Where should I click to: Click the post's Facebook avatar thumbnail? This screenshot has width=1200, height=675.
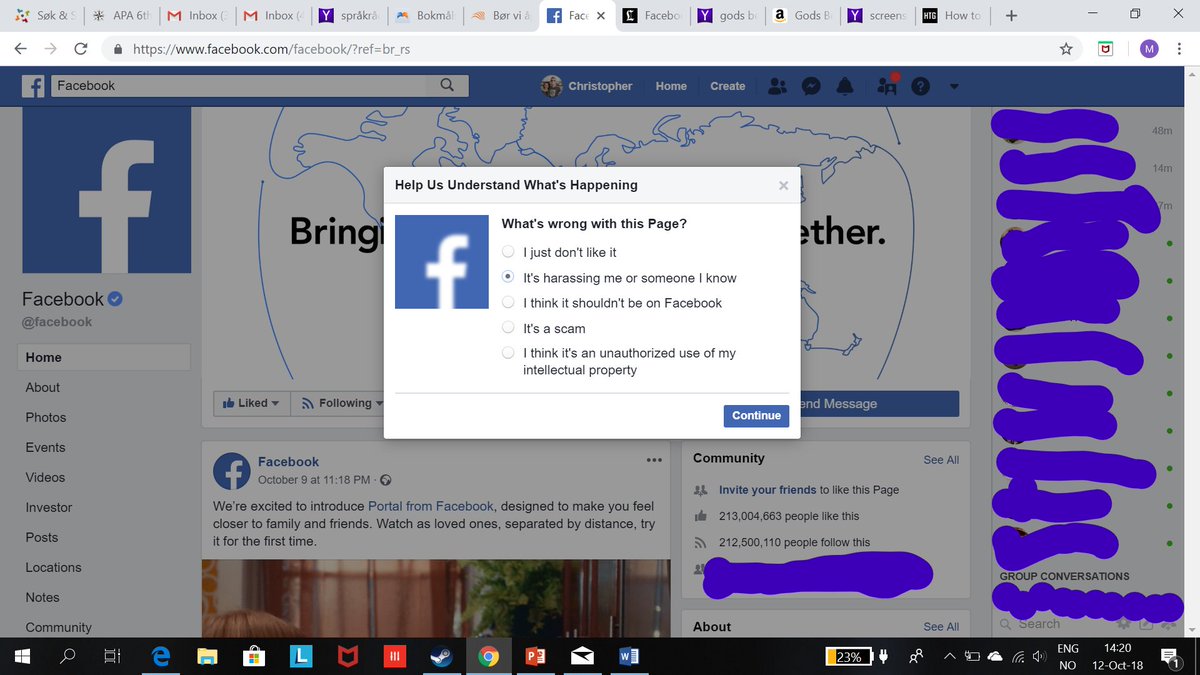click(231, 470)
